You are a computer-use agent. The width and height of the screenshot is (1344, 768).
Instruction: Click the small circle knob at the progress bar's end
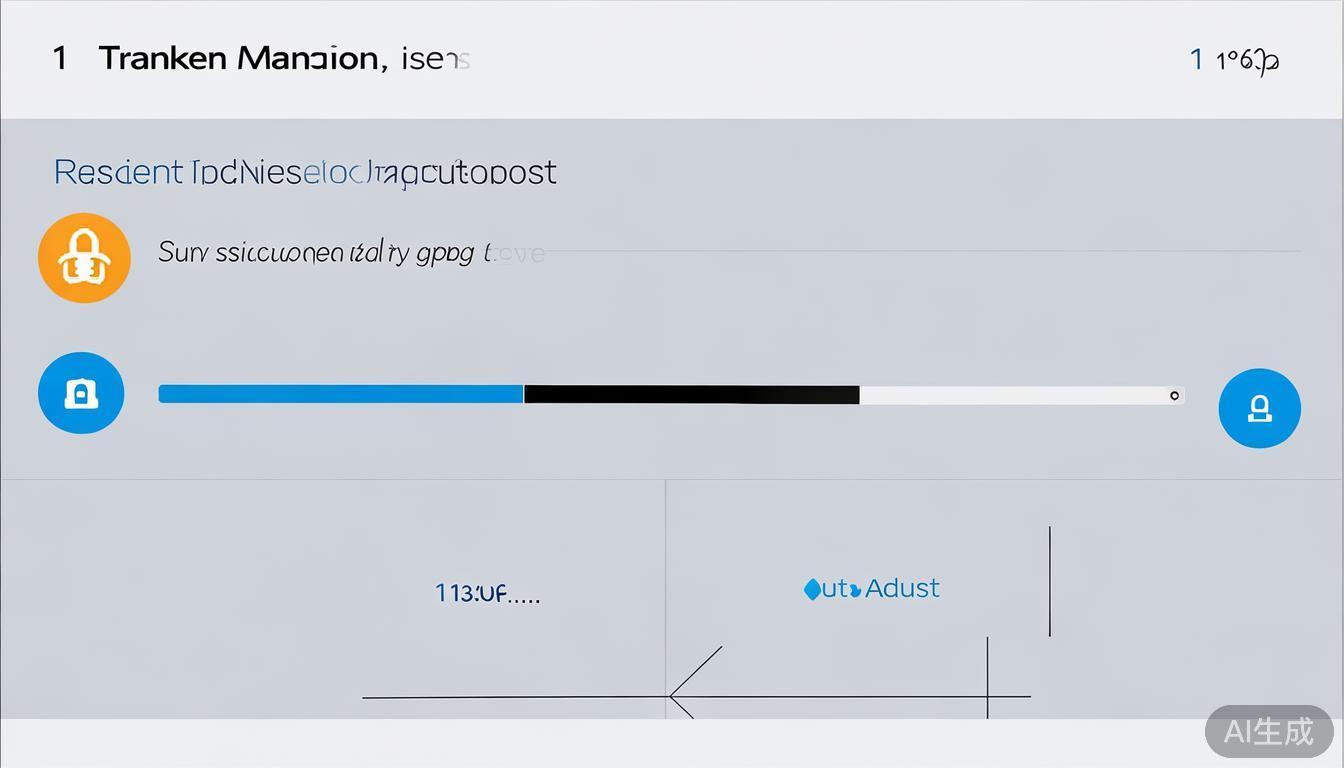1174,395
